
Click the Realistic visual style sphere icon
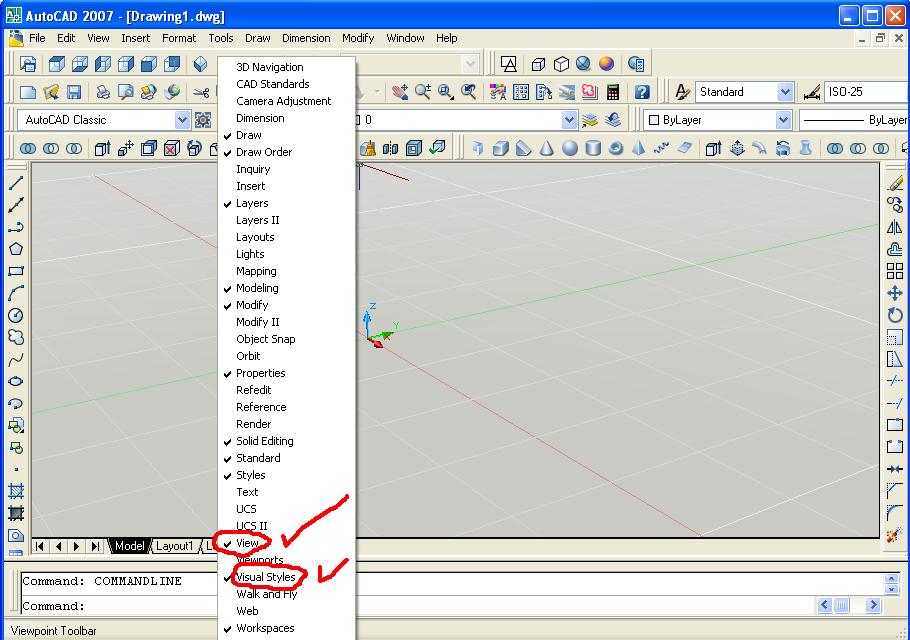(606, 64)
